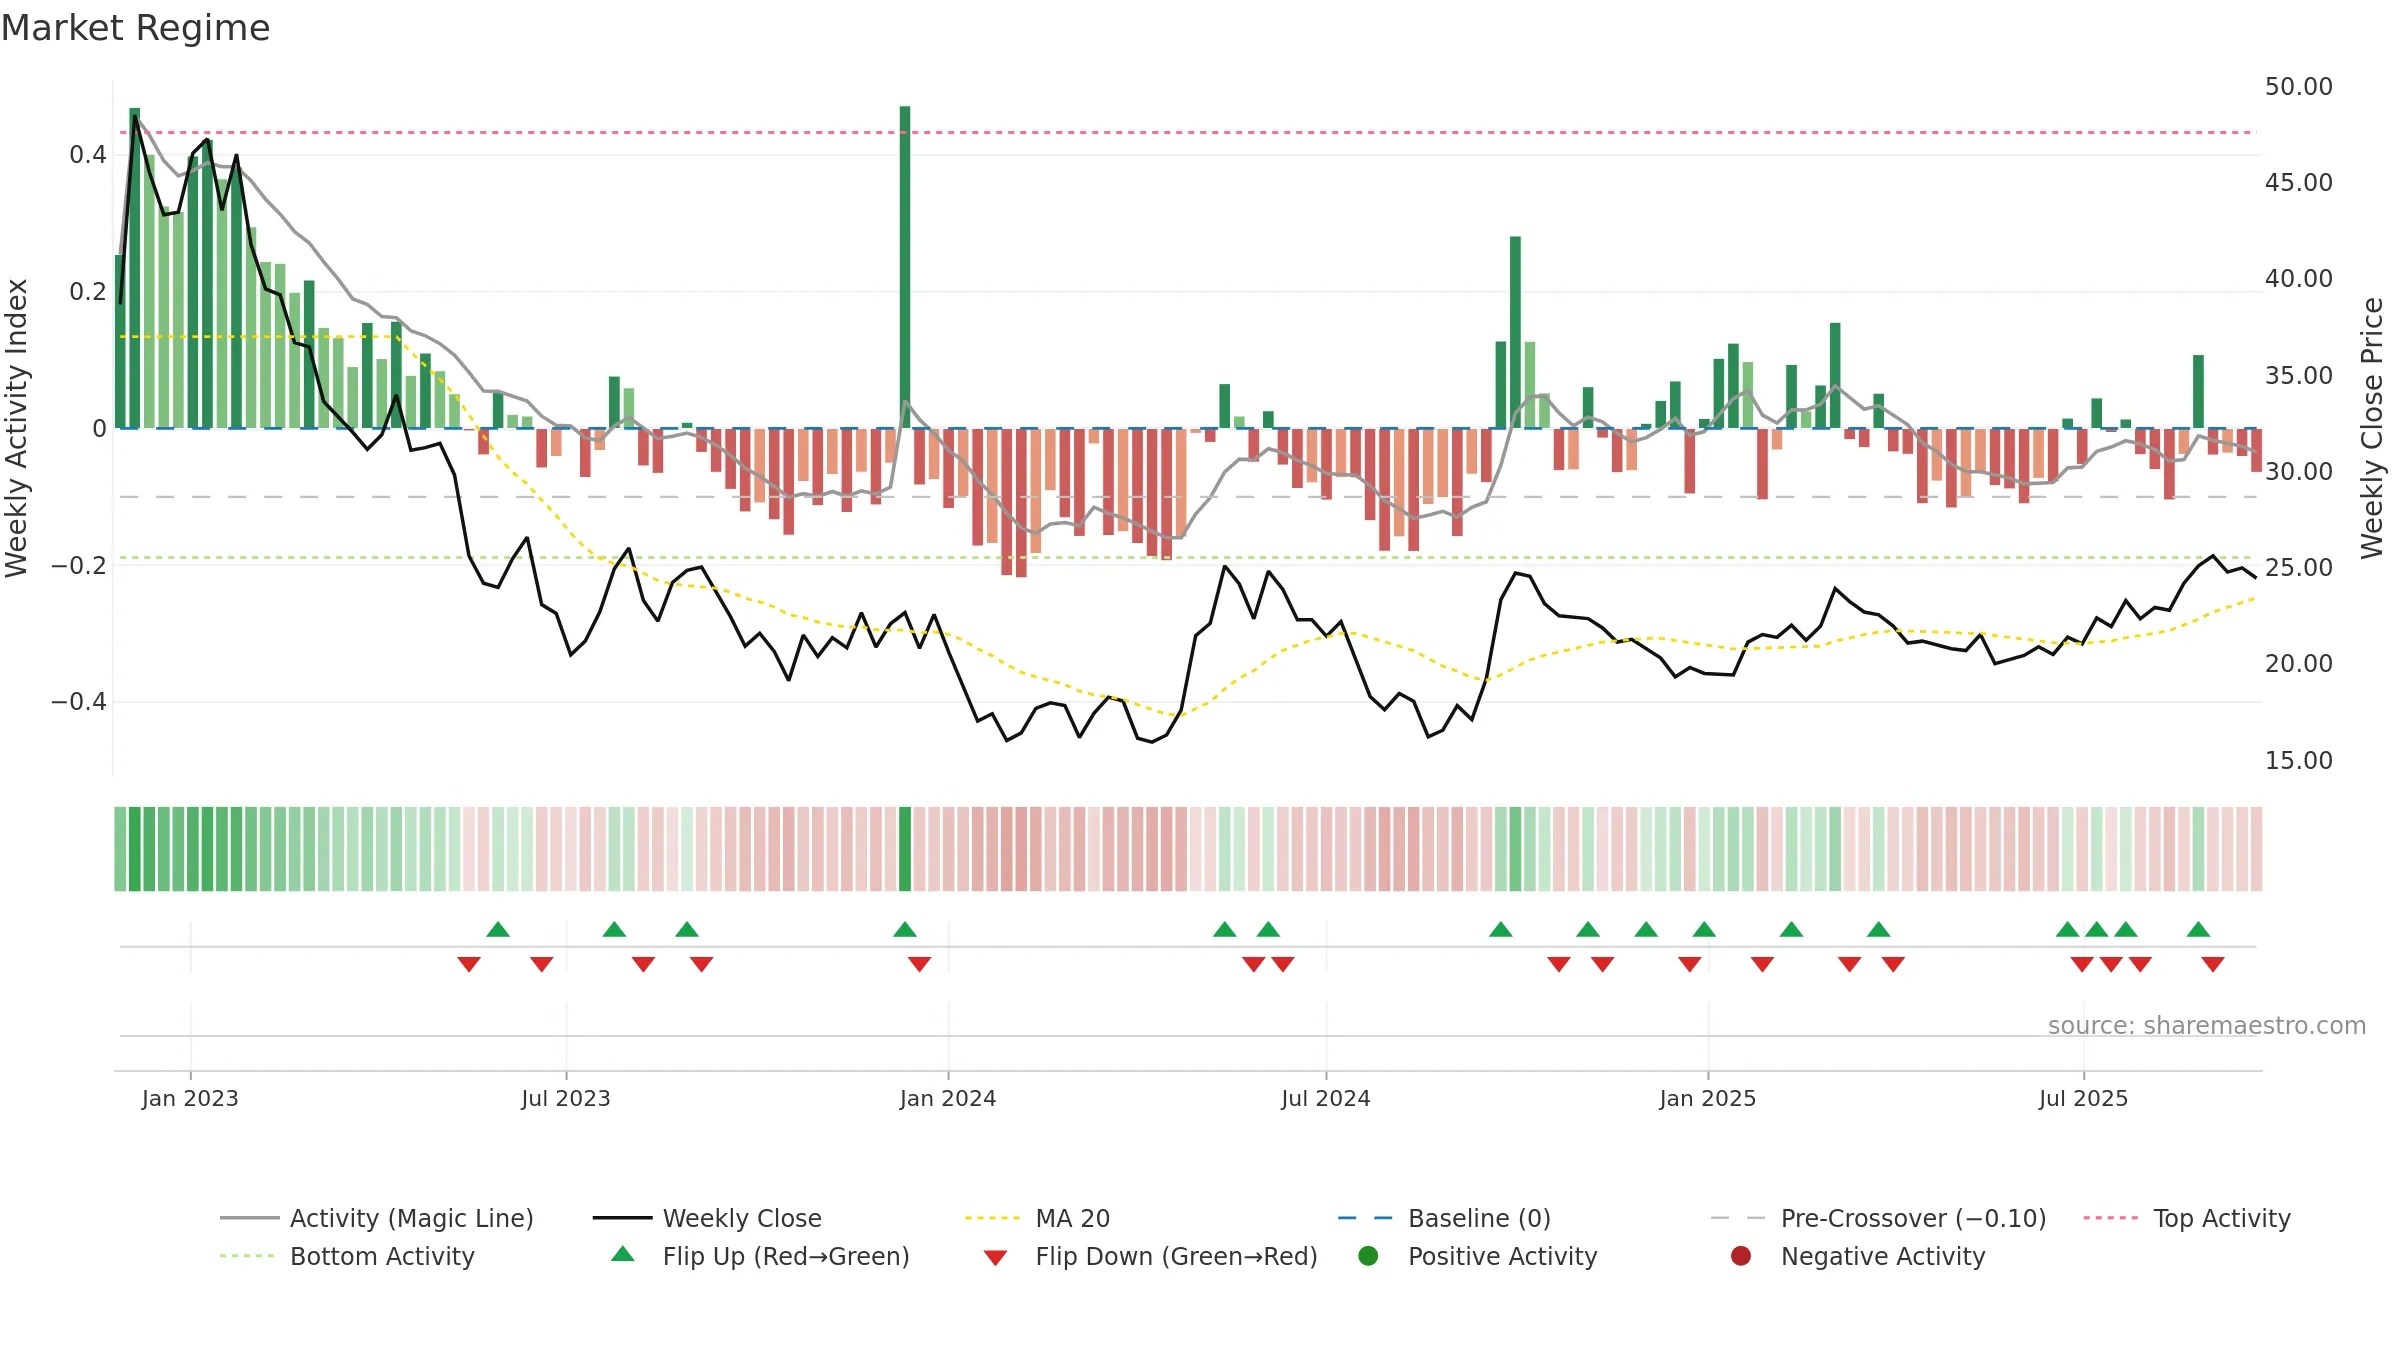
Task: Click the dark green regime strip cell before Jan 2024
Action: click(x=905, y=849)
